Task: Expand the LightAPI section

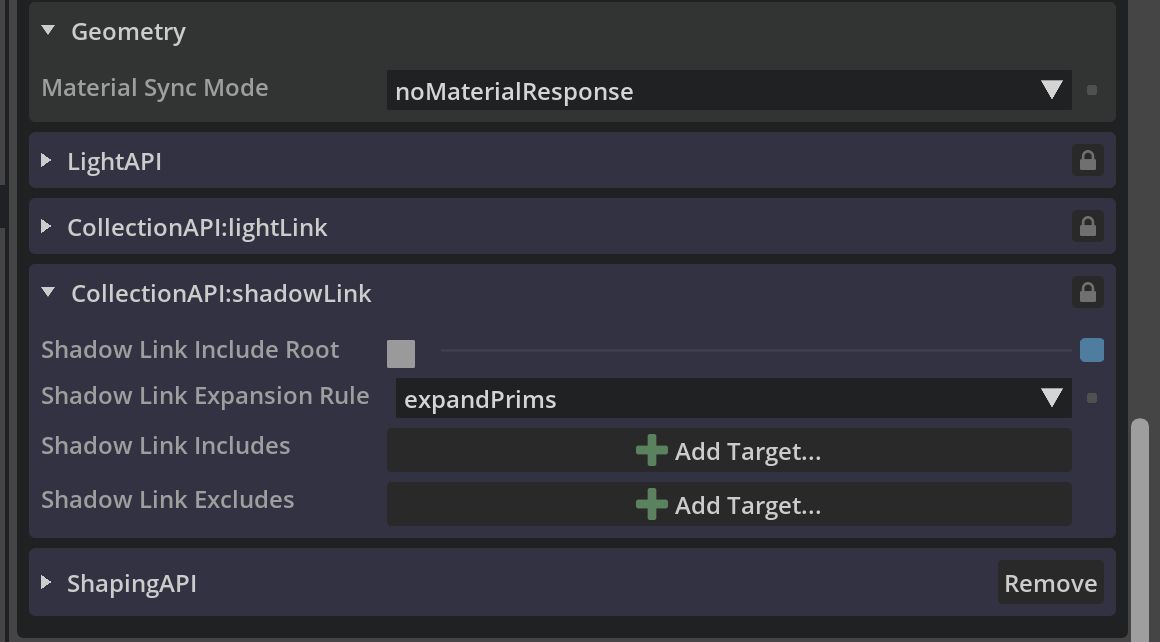Action: click(46, 160)
